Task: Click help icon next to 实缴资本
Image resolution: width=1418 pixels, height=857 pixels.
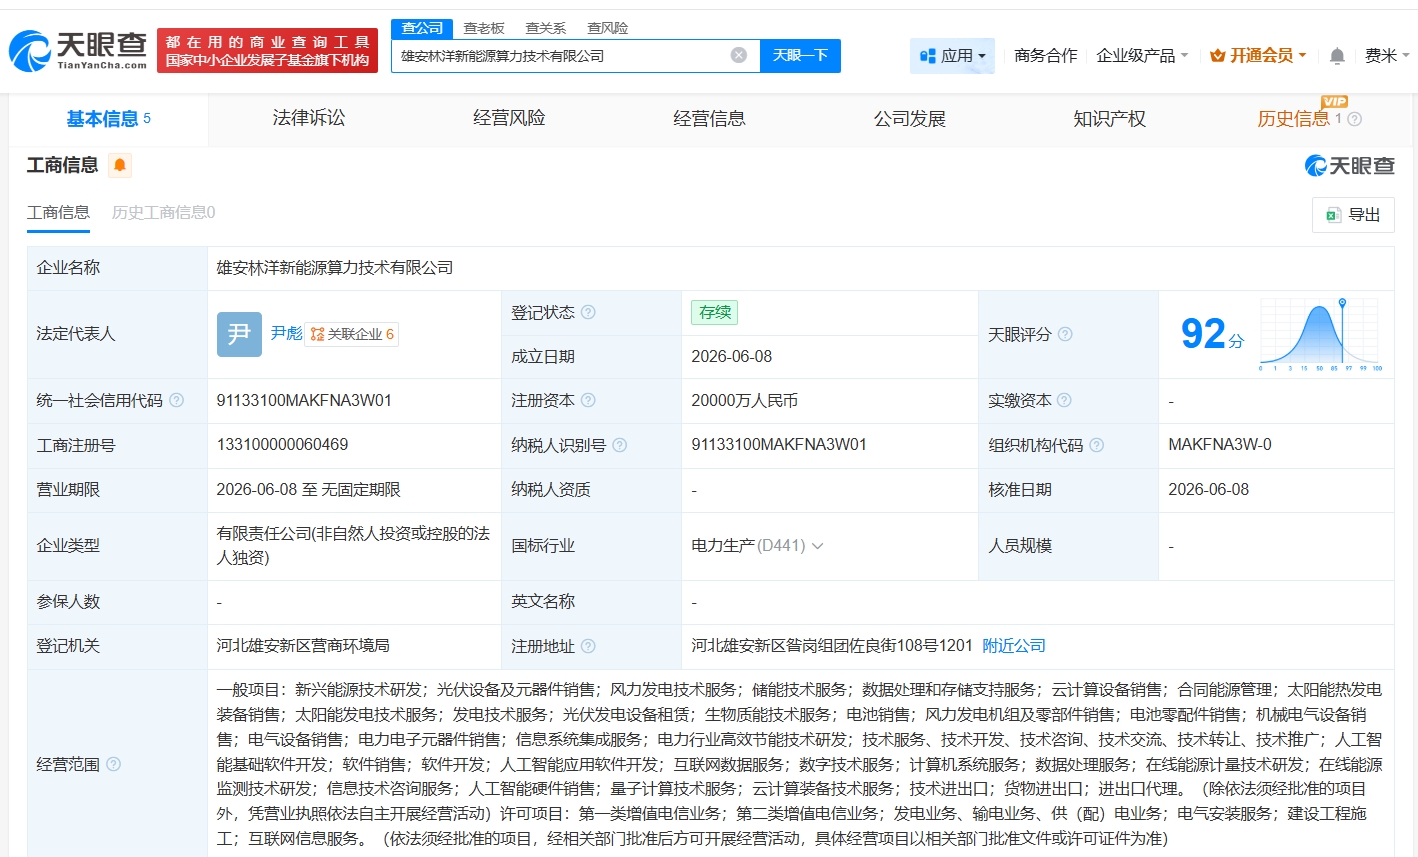Action: (x=1064, y=400)
